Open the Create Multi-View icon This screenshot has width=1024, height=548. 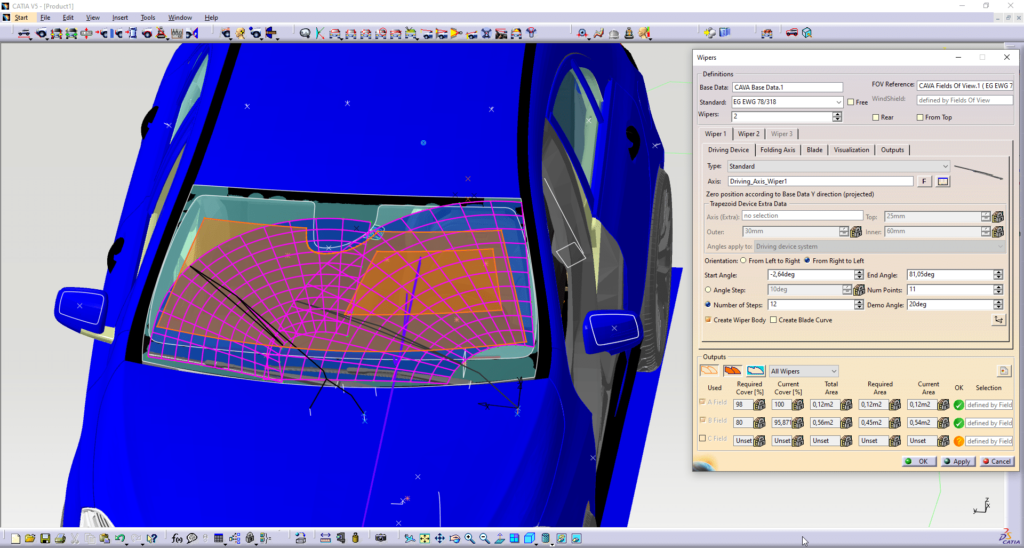click(515, 539)
